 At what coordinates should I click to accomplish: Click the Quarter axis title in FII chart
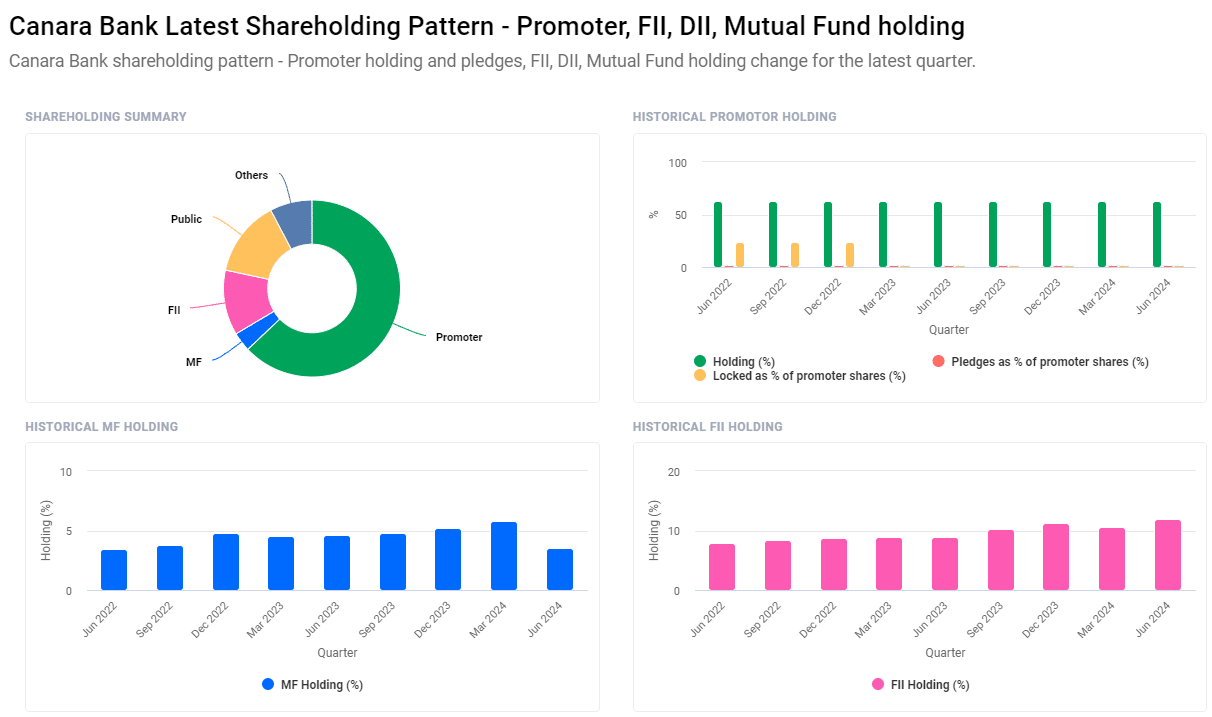point(945,653)
